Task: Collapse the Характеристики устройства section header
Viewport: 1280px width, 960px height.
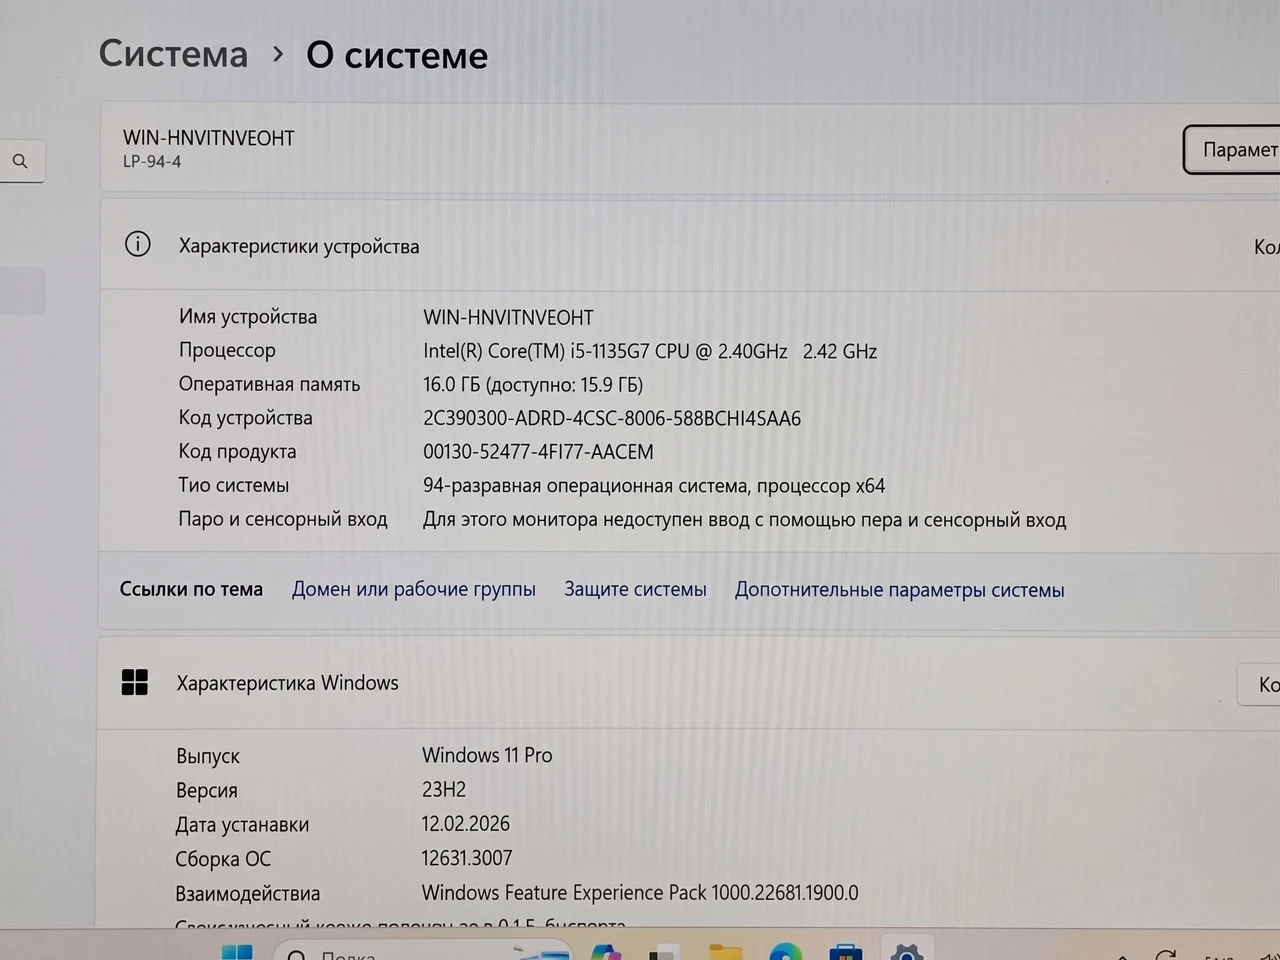Action: coord(690,246)
